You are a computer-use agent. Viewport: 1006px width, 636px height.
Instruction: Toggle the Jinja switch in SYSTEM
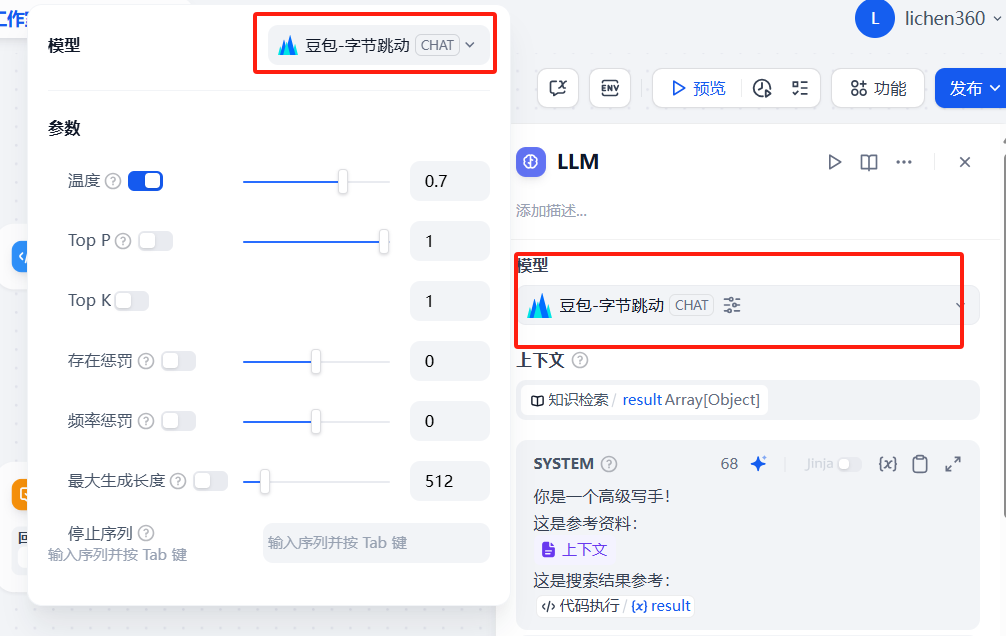pos(849,463)
